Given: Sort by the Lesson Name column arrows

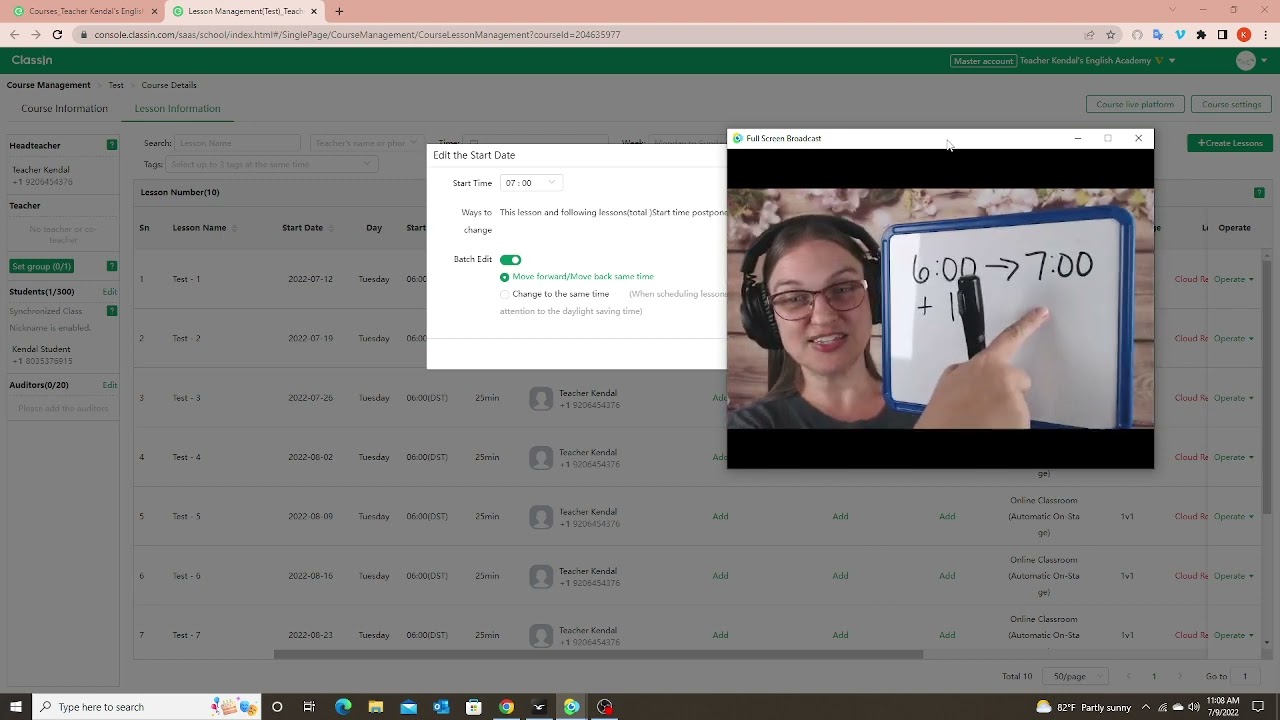Looking at the screenshot, I should (234, 228).
